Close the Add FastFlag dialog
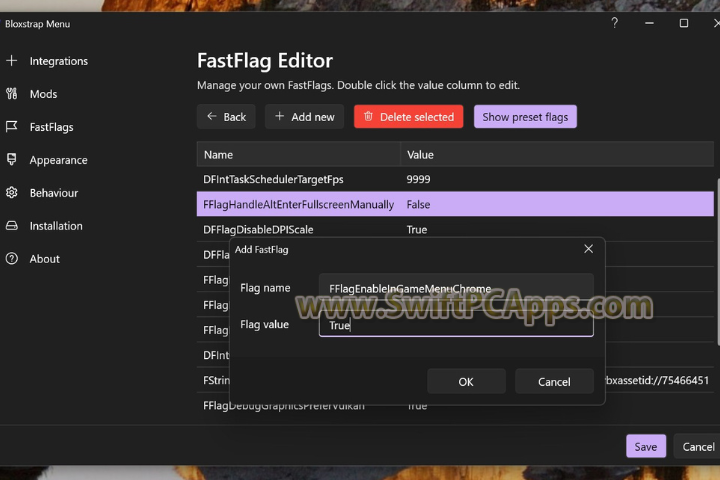 [588, 249]
